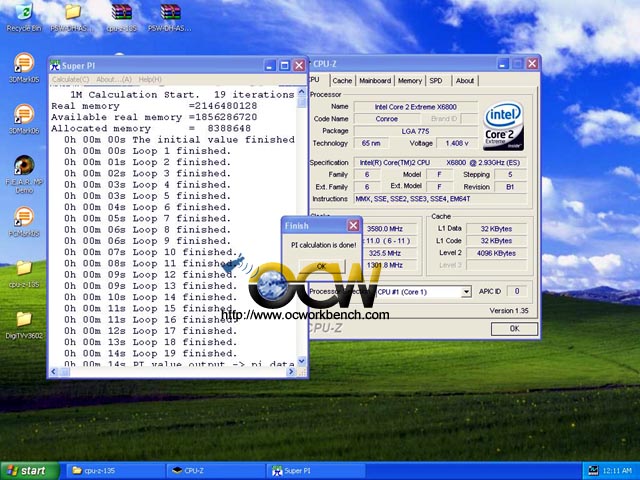Switch to the SPD tab in CPU-Z

[436, 80]
